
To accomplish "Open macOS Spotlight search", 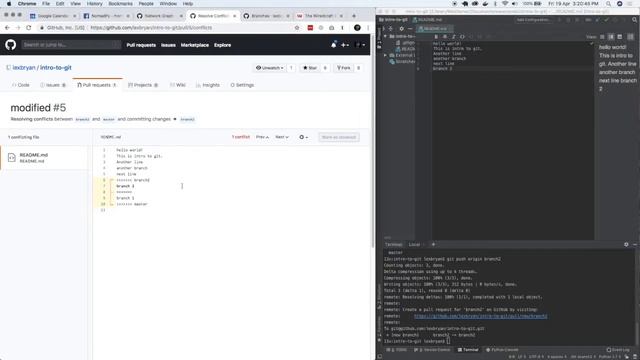I will 608,4.
